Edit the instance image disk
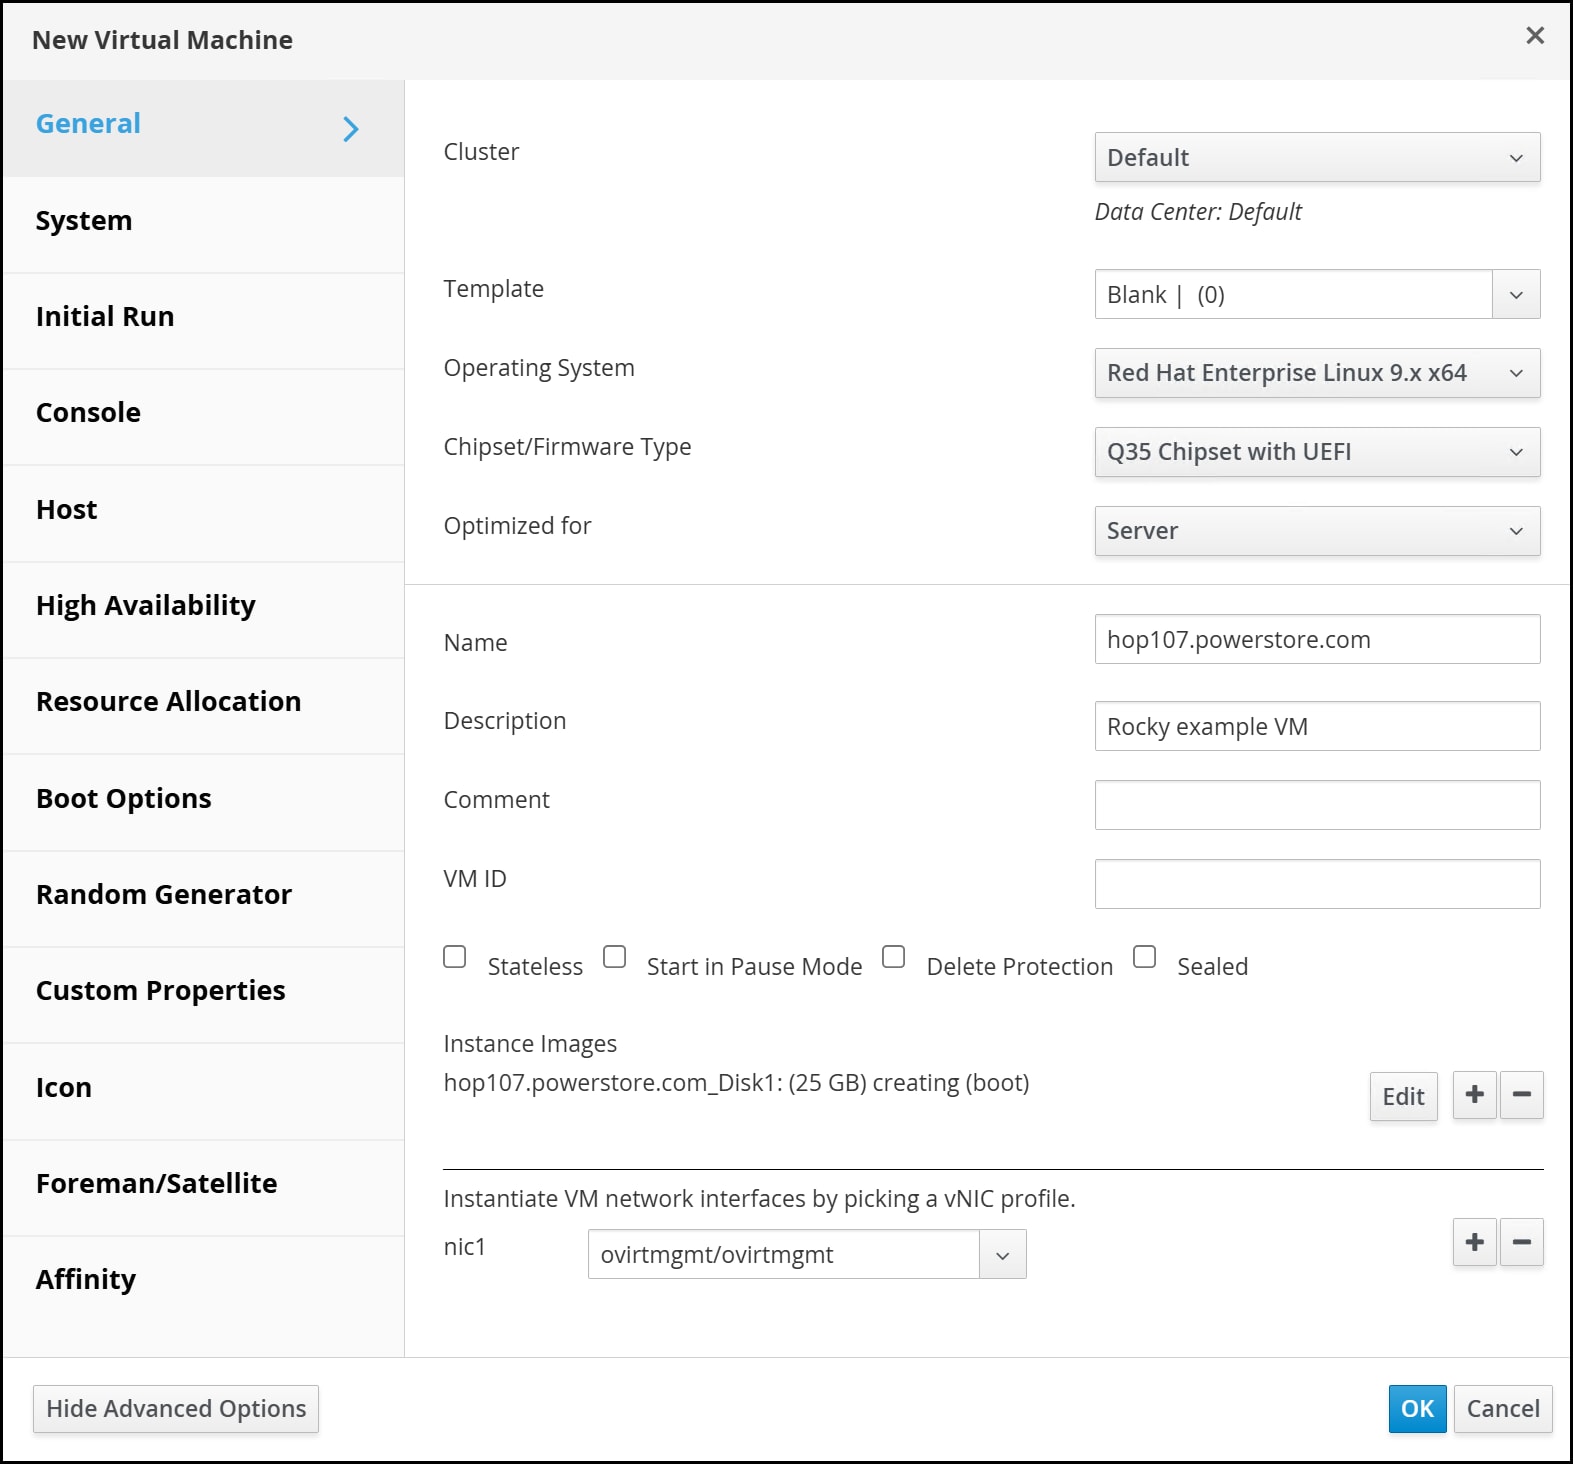Screen dimensions: 1573x1464 [x=1403, y=1097]
